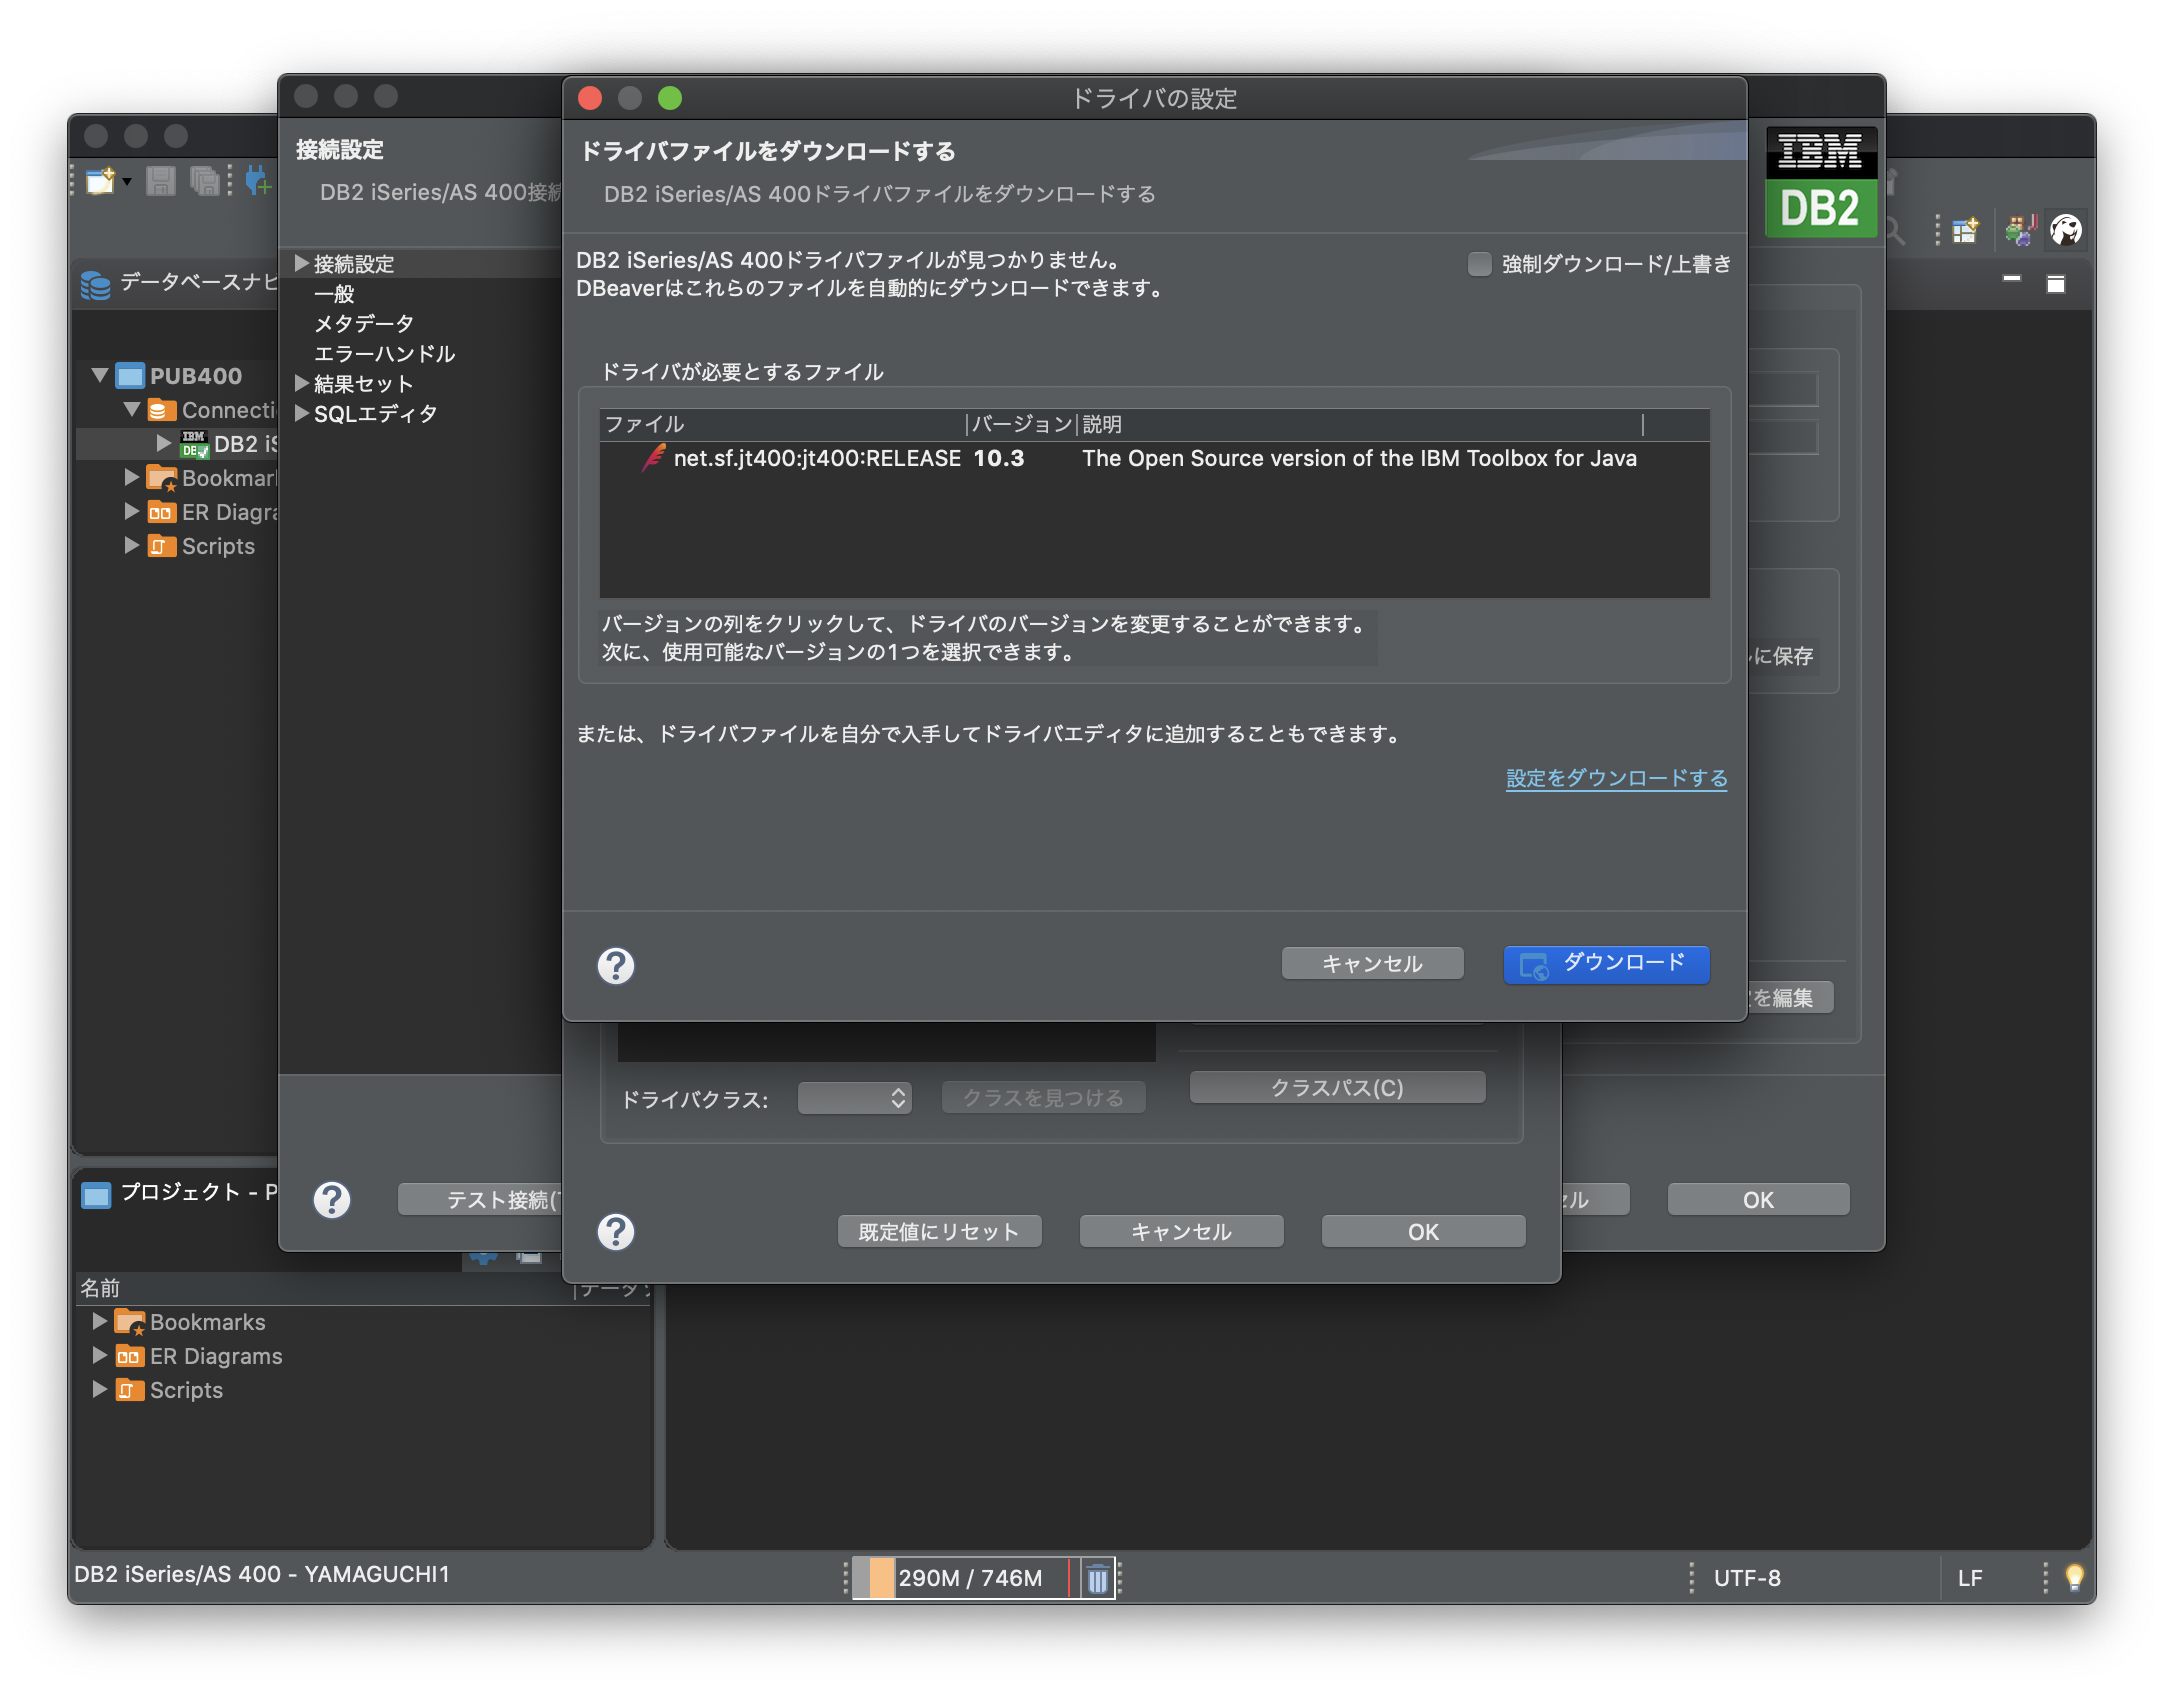
Task: Enable 強制ダウンロード/上書き checkbox
Action: click(1478, 263)
